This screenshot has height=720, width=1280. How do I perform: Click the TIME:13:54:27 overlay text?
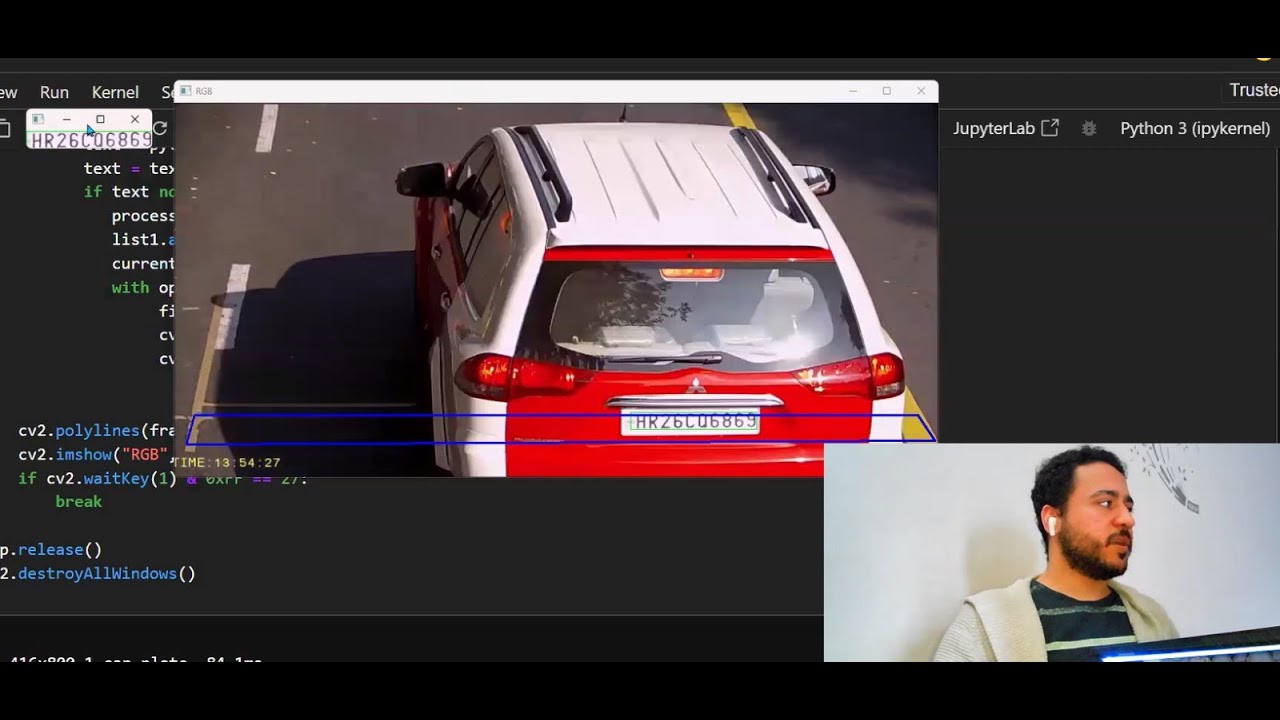pyautogui.click(x=227, y=463)
